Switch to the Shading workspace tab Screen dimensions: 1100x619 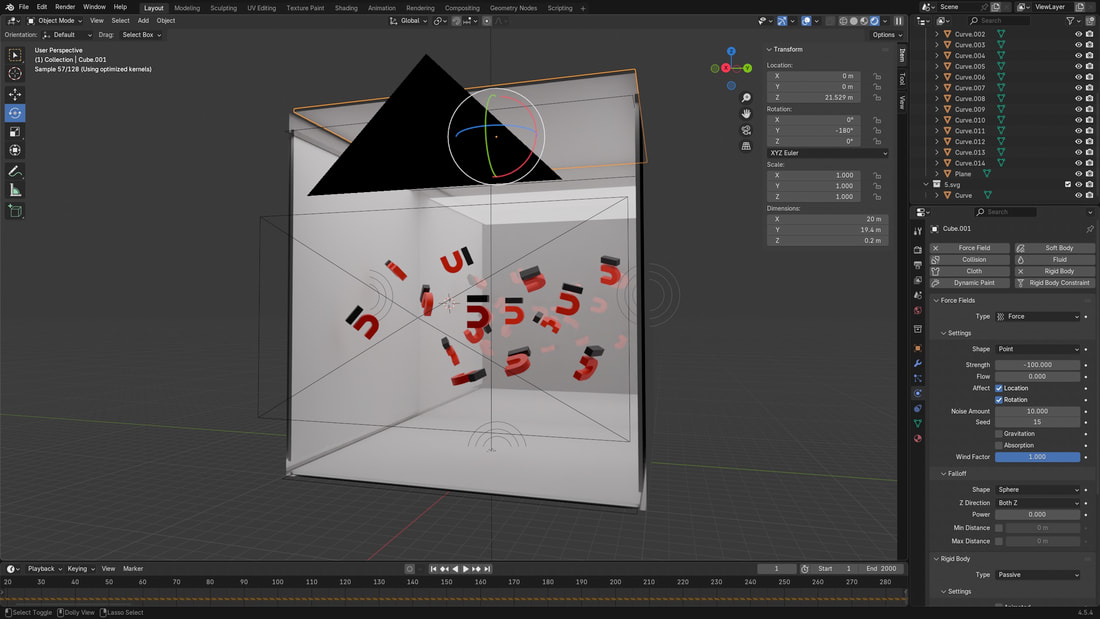(346, 8)
